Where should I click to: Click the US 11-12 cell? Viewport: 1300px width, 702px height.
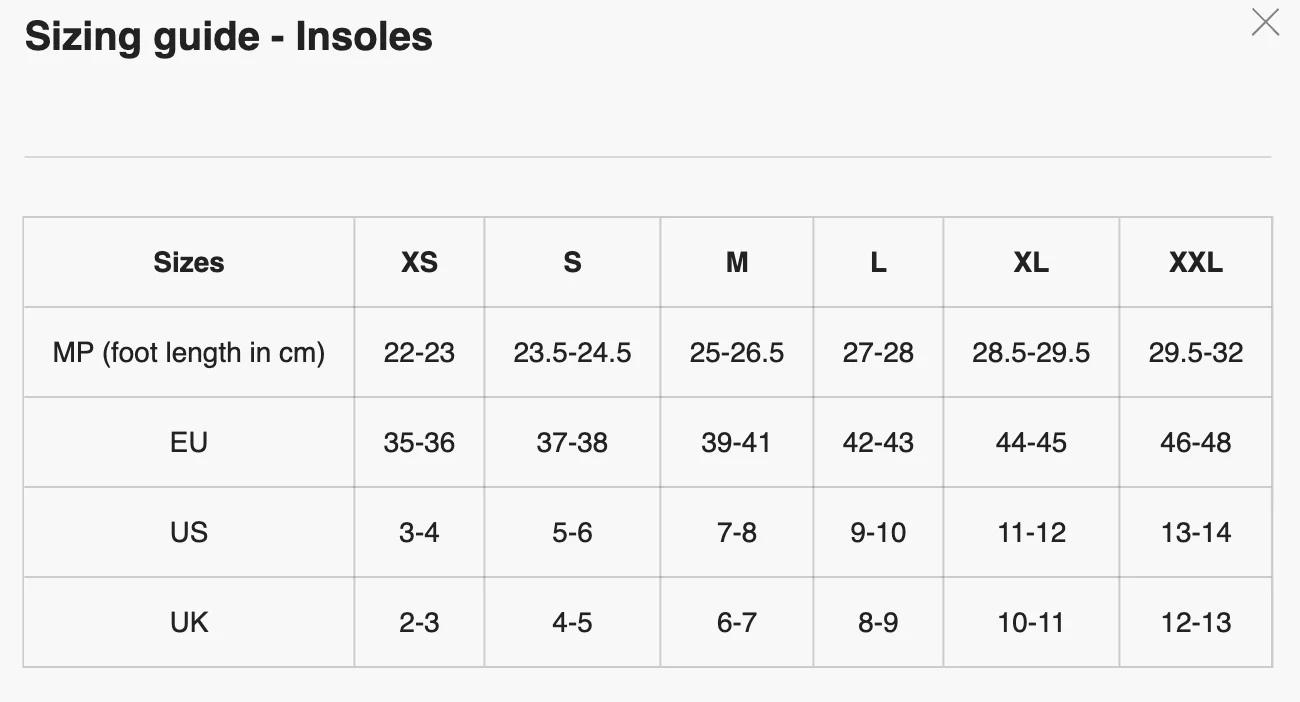1031,532
